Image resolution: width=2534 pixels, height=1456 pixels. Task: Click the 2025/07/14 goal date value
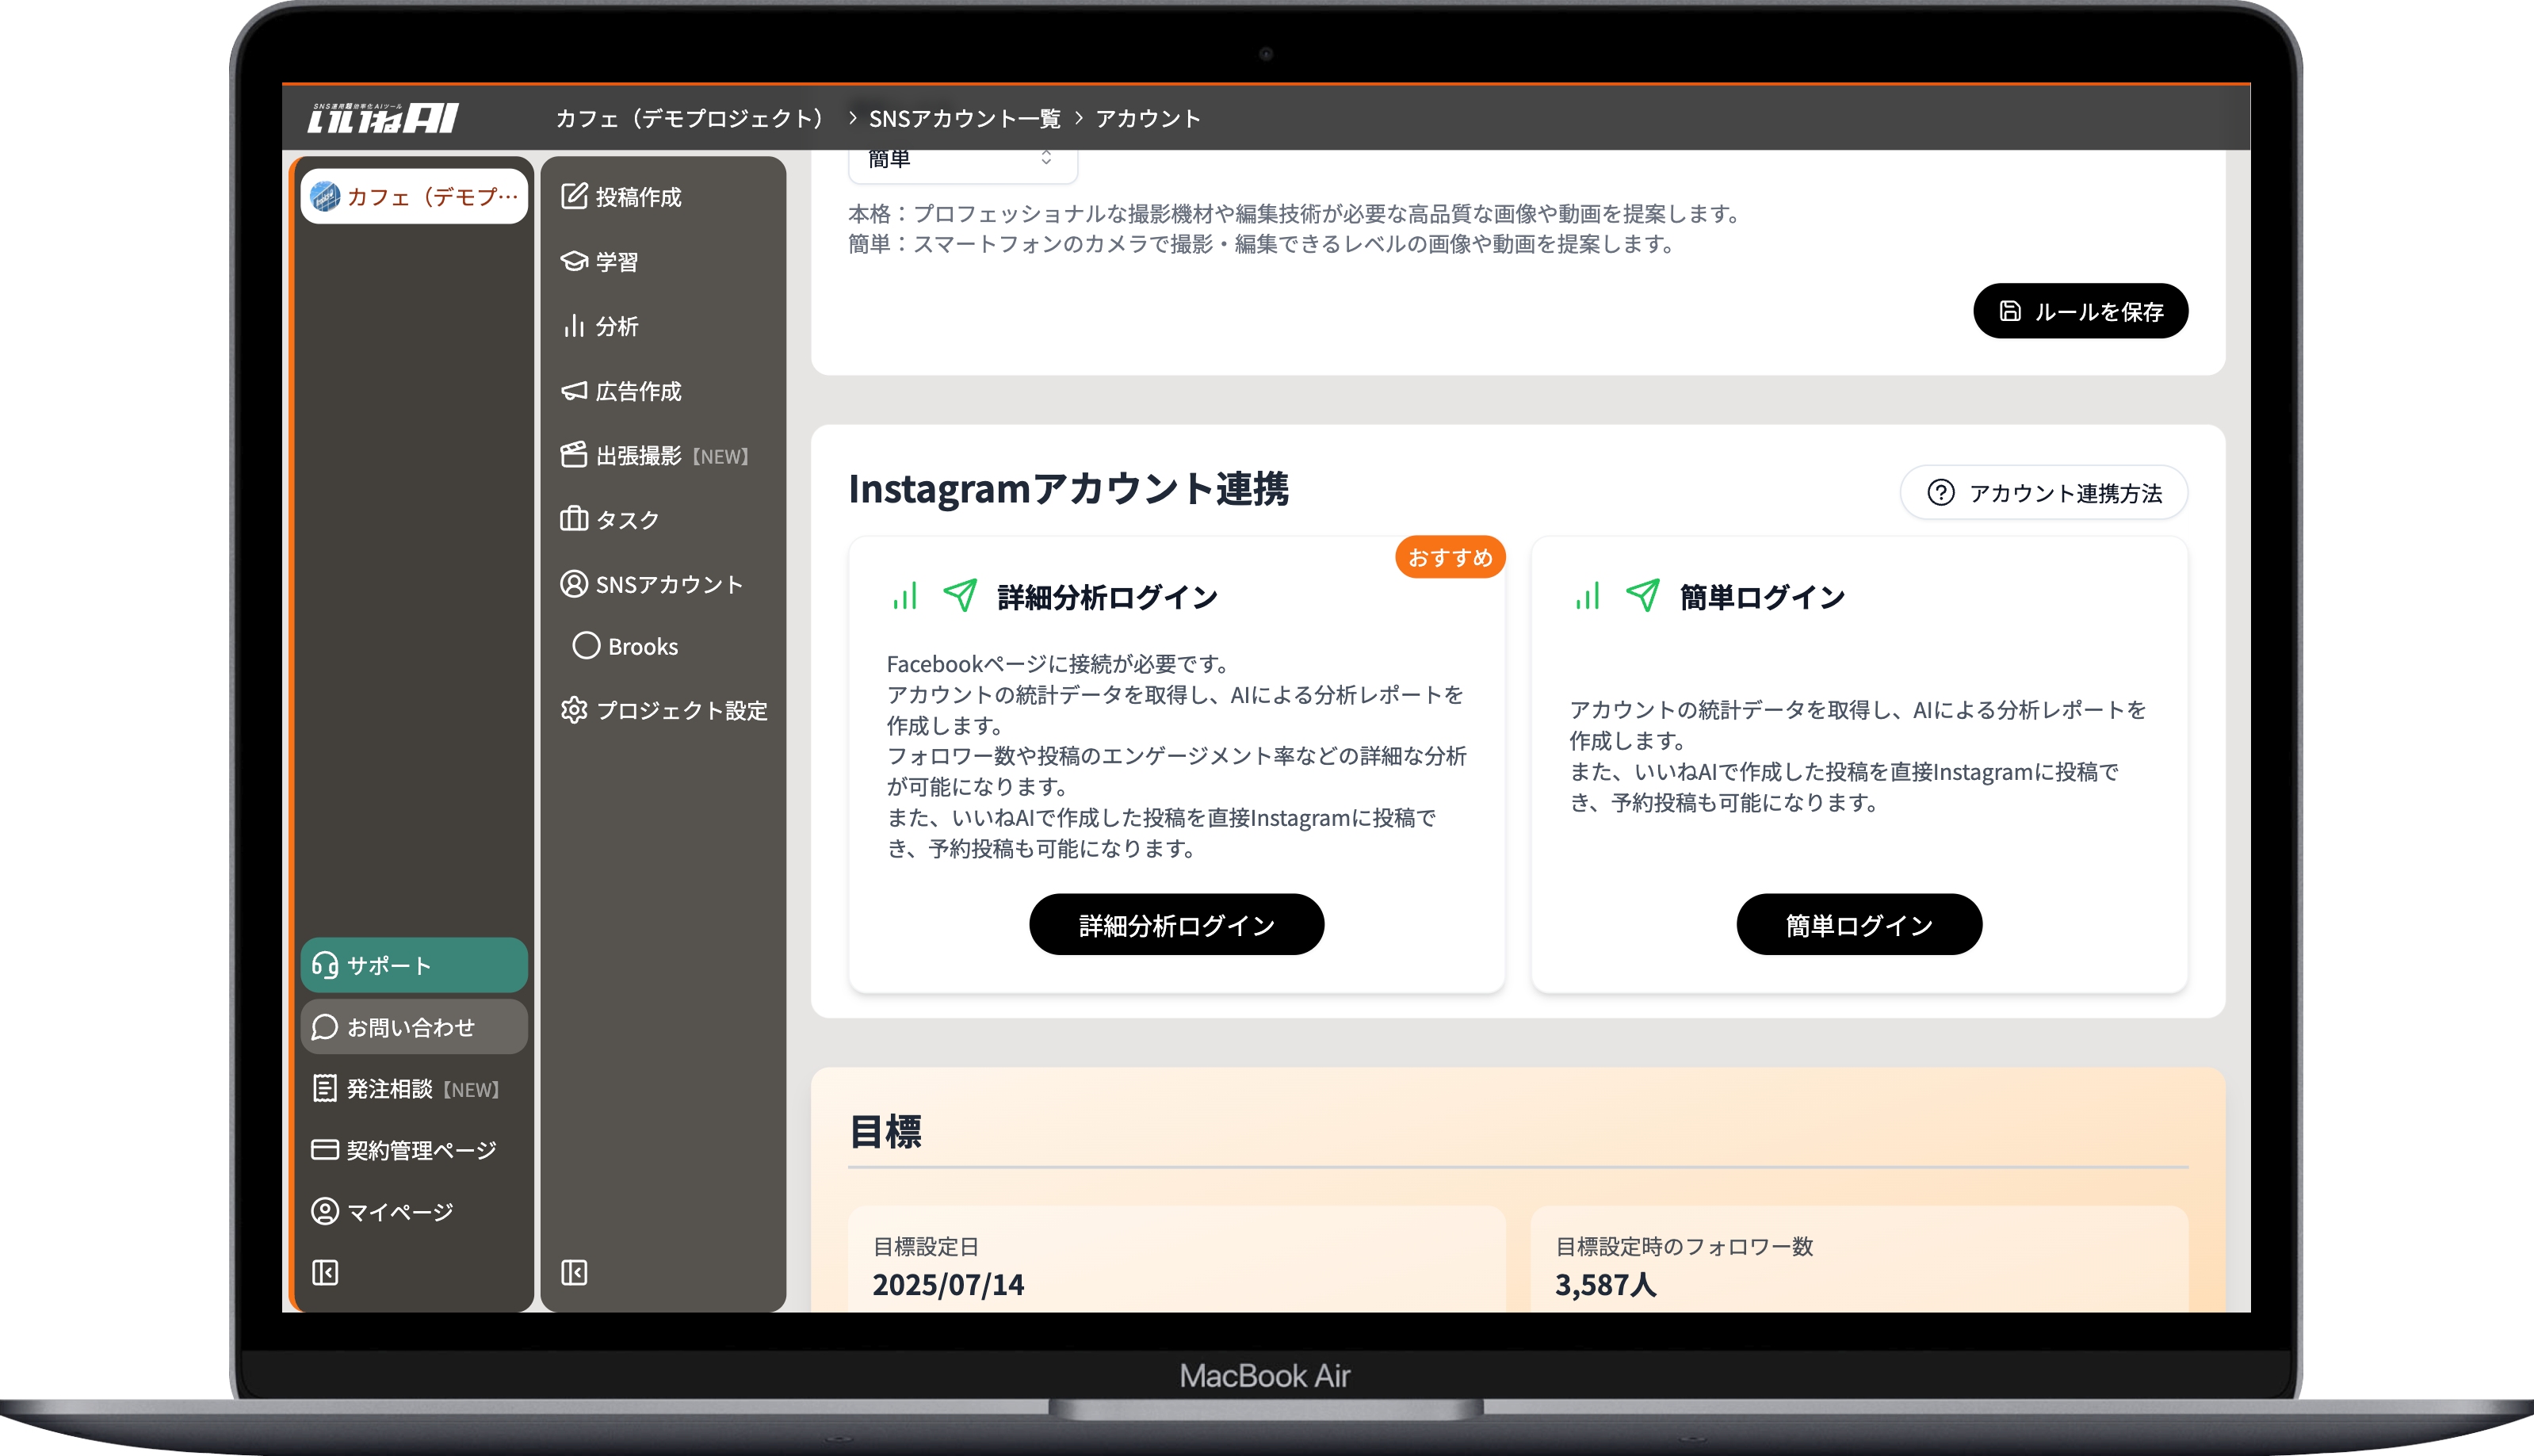pyautogui.click(x=948, y=1285)
